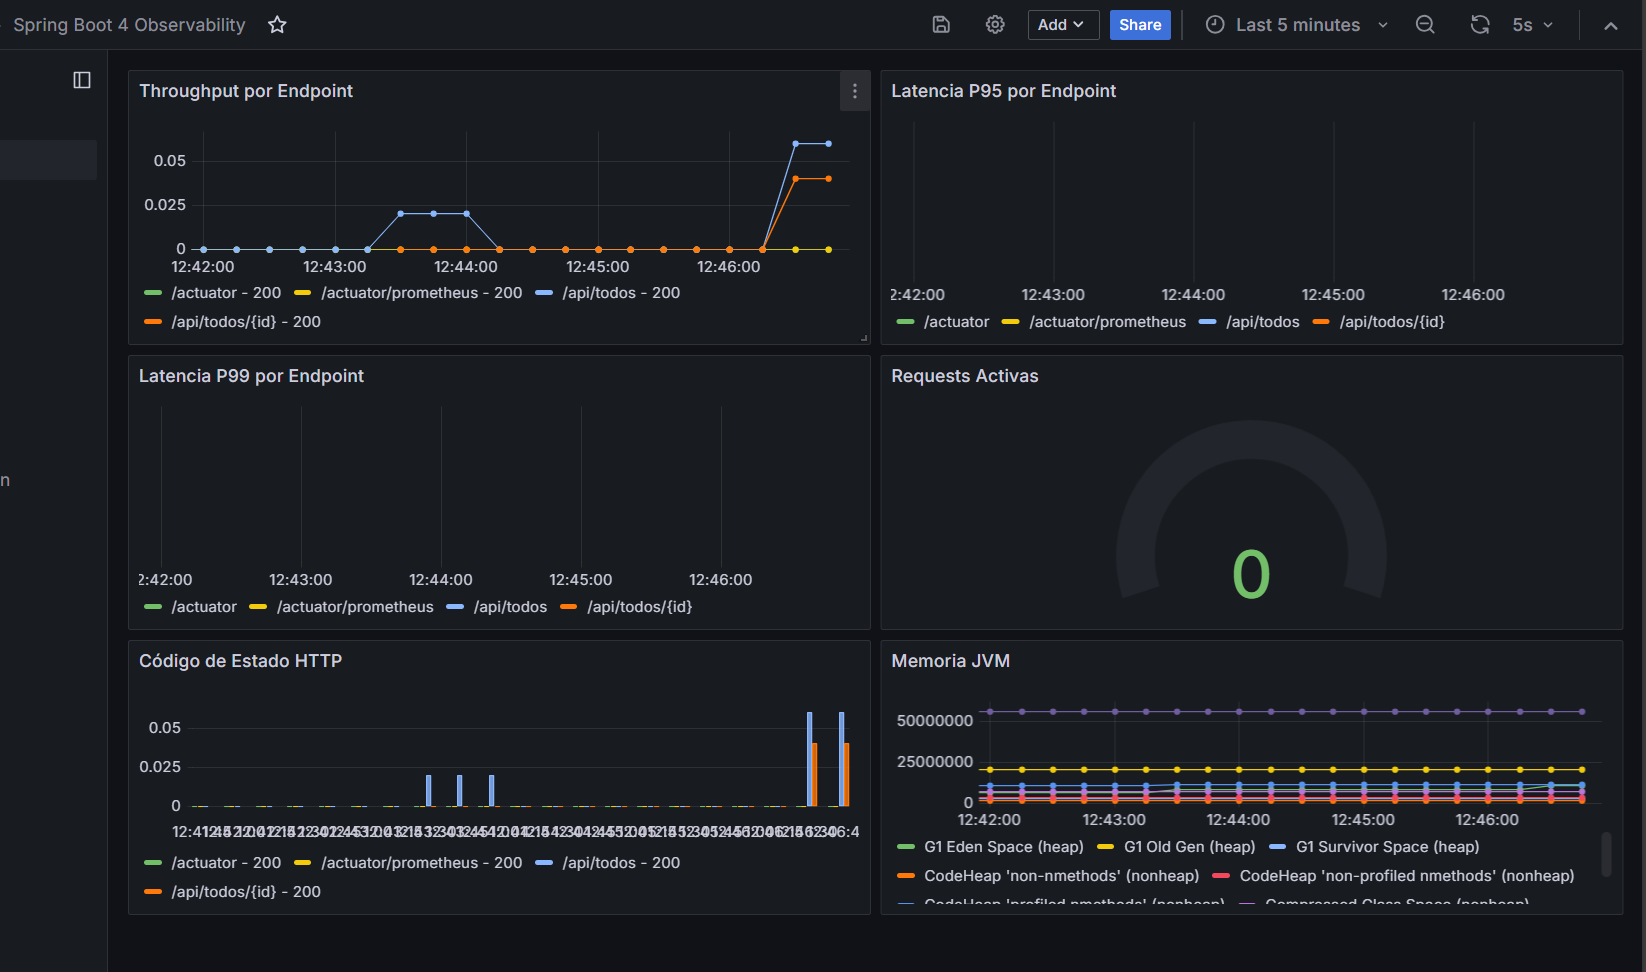The height and width of the screenshot is (972, 1646).
Task: Click the zoom out time range icon
Action: [1424, 24]
